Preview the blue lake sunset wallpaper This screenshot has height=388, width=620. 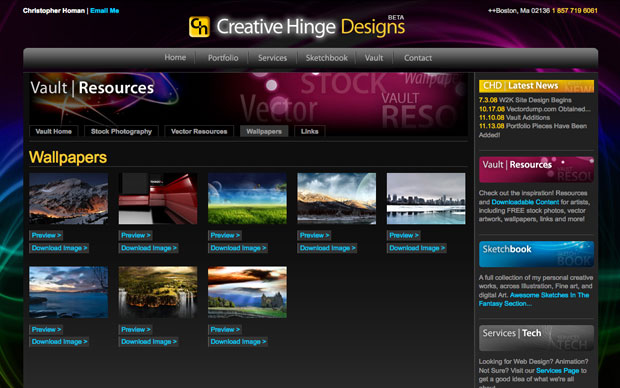click(46, 329)
